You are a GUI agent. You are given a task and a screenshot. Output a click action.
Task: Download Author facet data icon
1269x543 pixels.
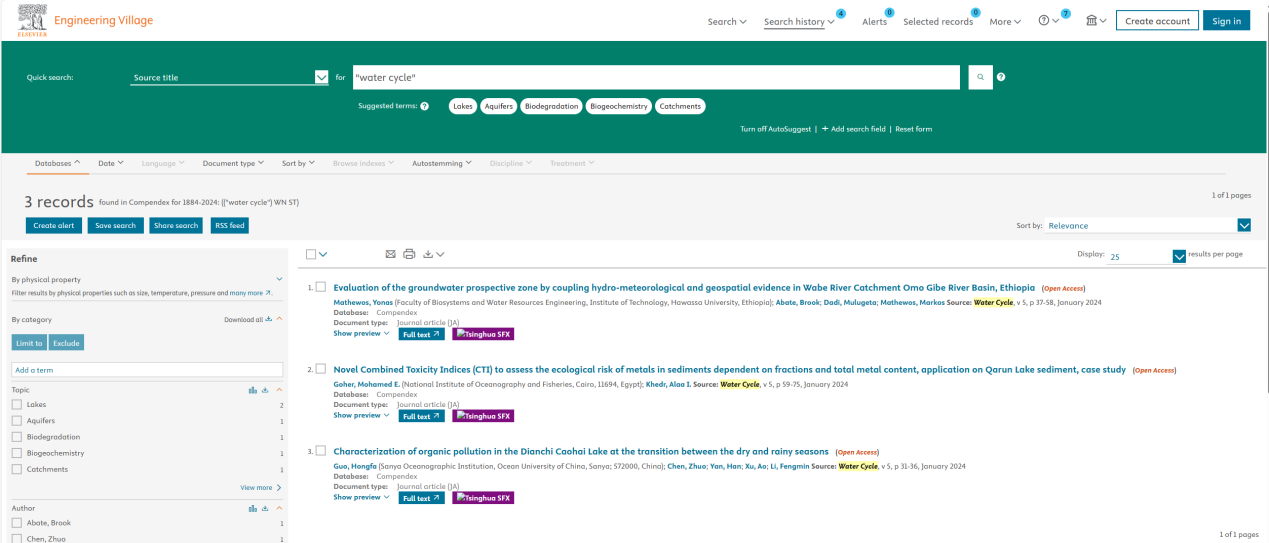click(266, 508)
